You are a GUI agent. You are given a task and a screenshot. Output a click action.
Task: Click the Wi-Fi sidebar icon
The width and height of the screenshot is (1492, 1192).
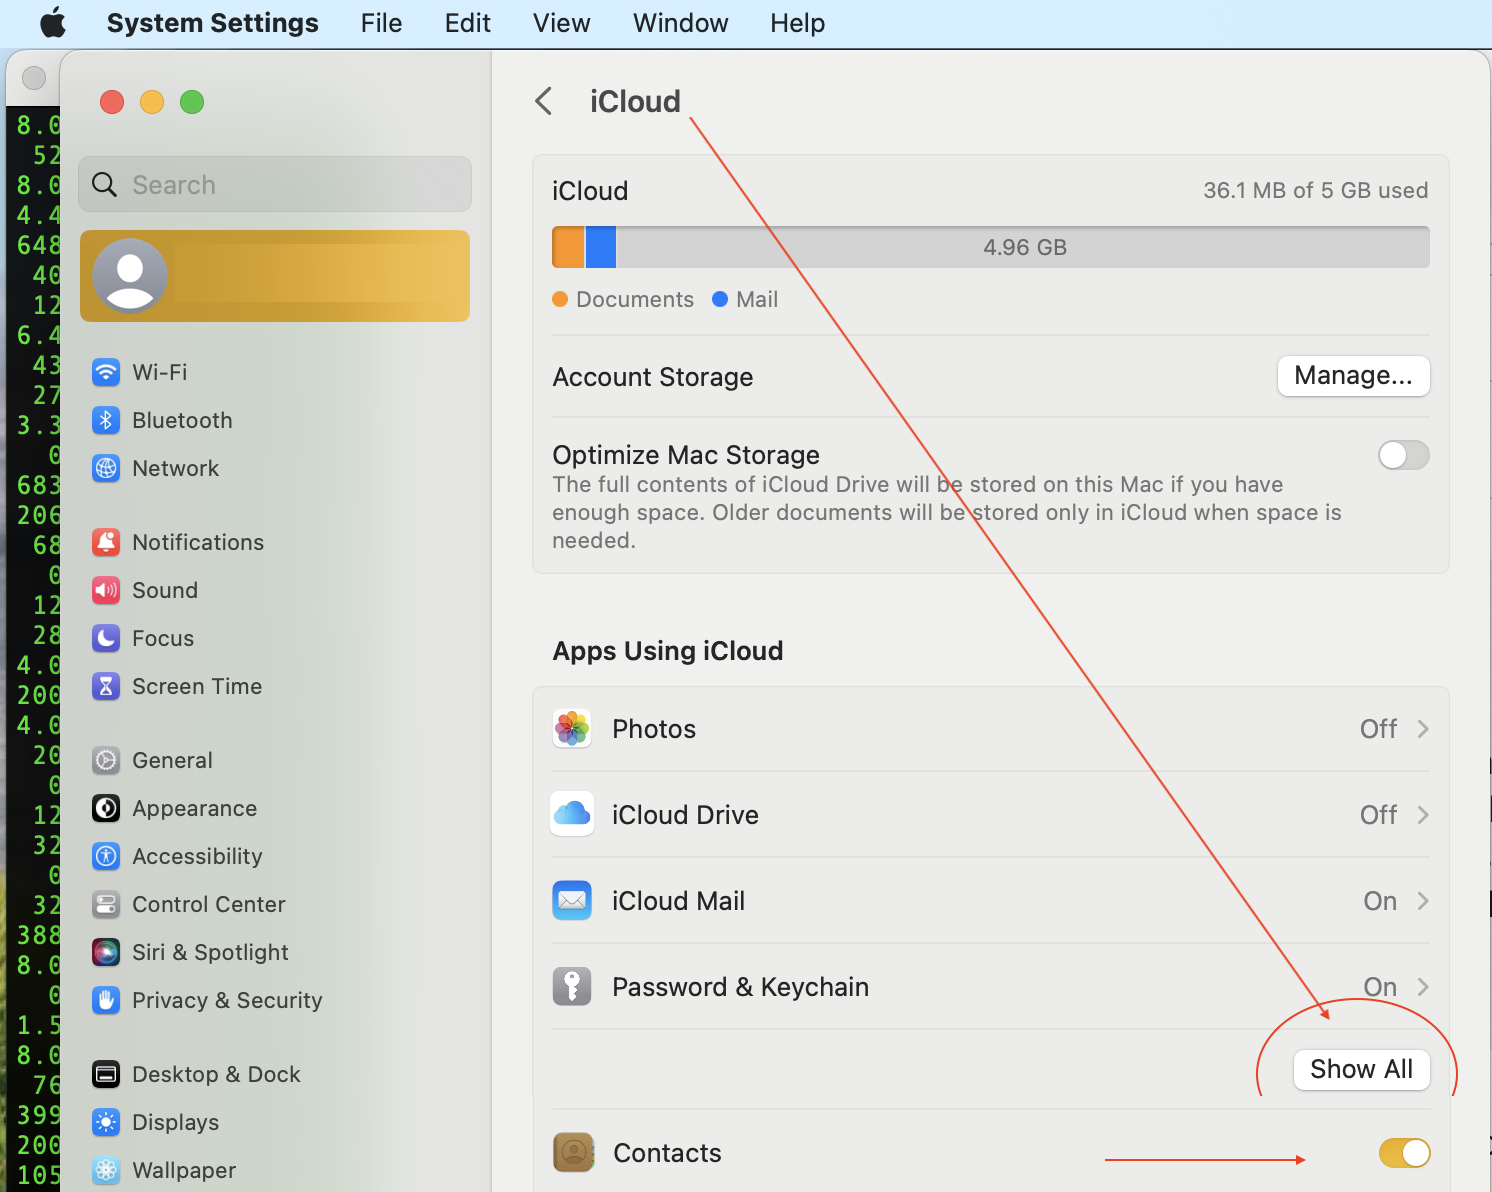106,372
